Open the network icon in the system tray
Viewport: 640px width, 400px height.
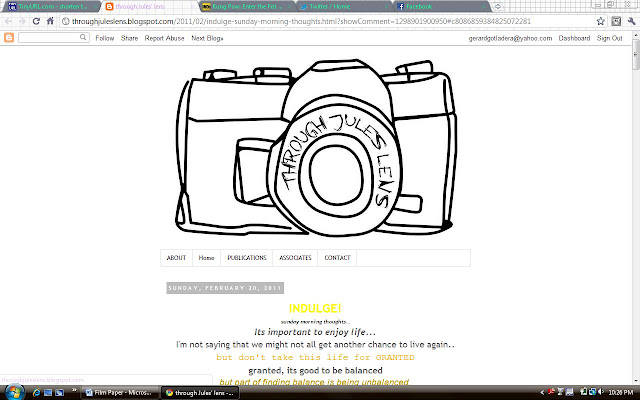click(592, 392)
